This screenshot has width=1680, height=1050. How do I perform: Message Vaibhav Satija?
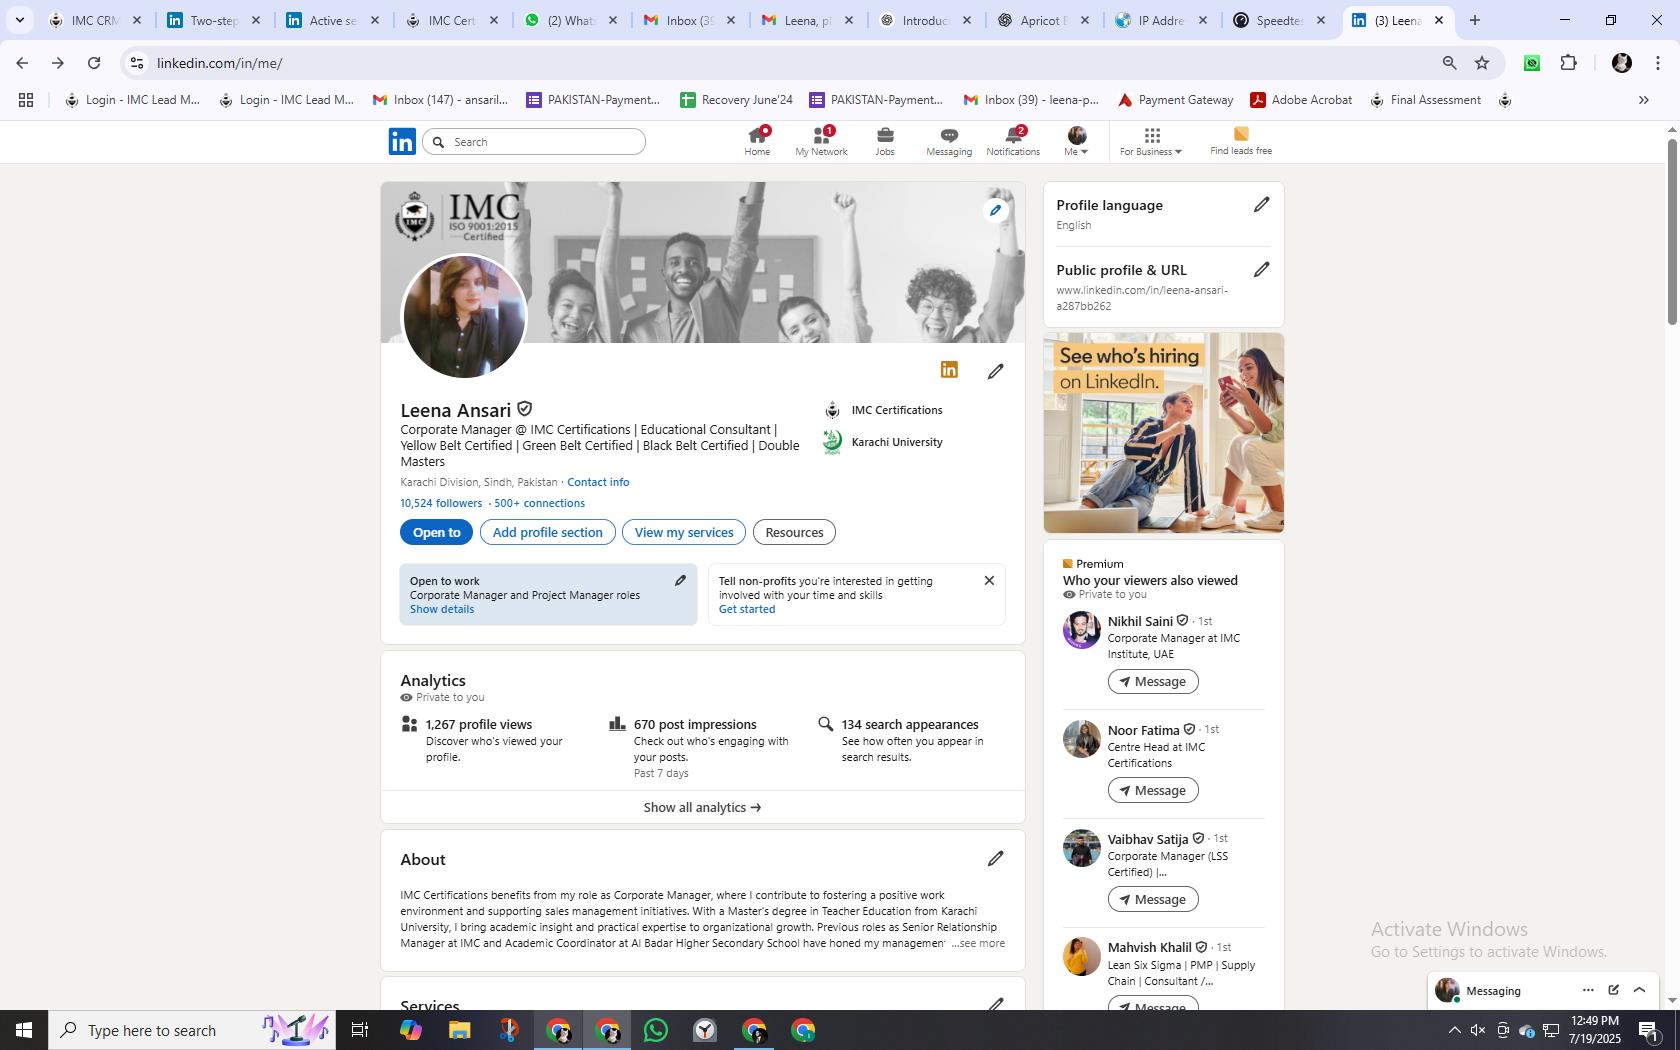(1152, 899)
